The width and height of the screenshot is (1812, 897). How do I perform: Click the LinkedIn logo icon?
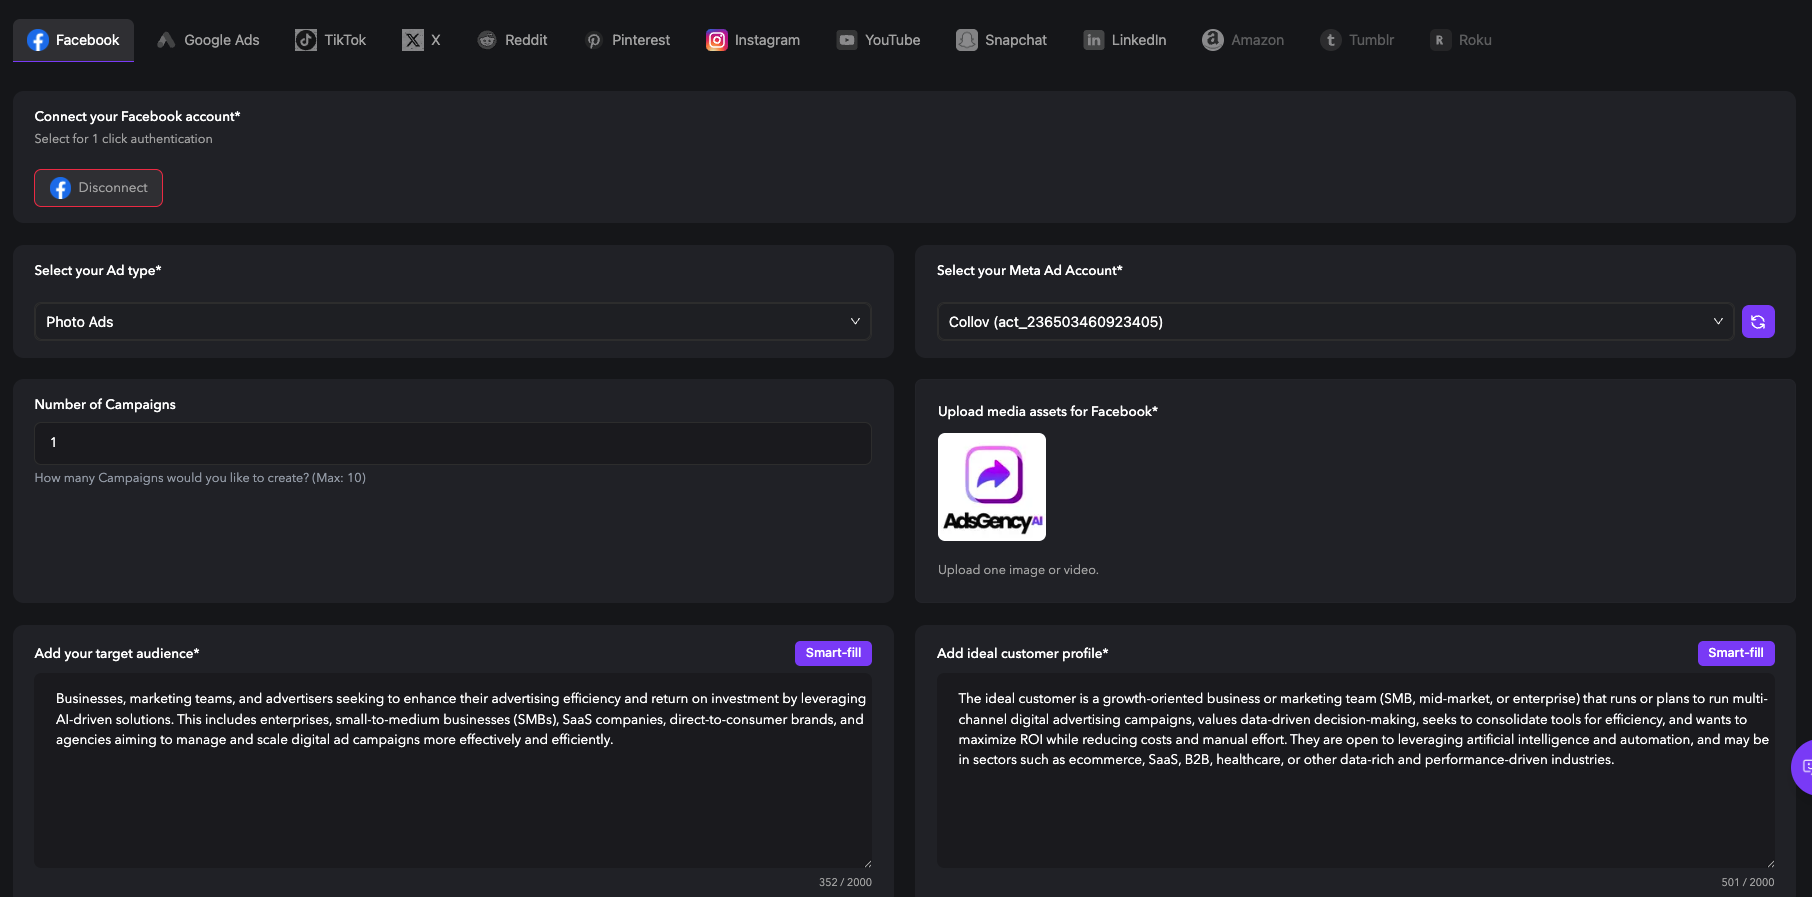[x=1094, y=40]
